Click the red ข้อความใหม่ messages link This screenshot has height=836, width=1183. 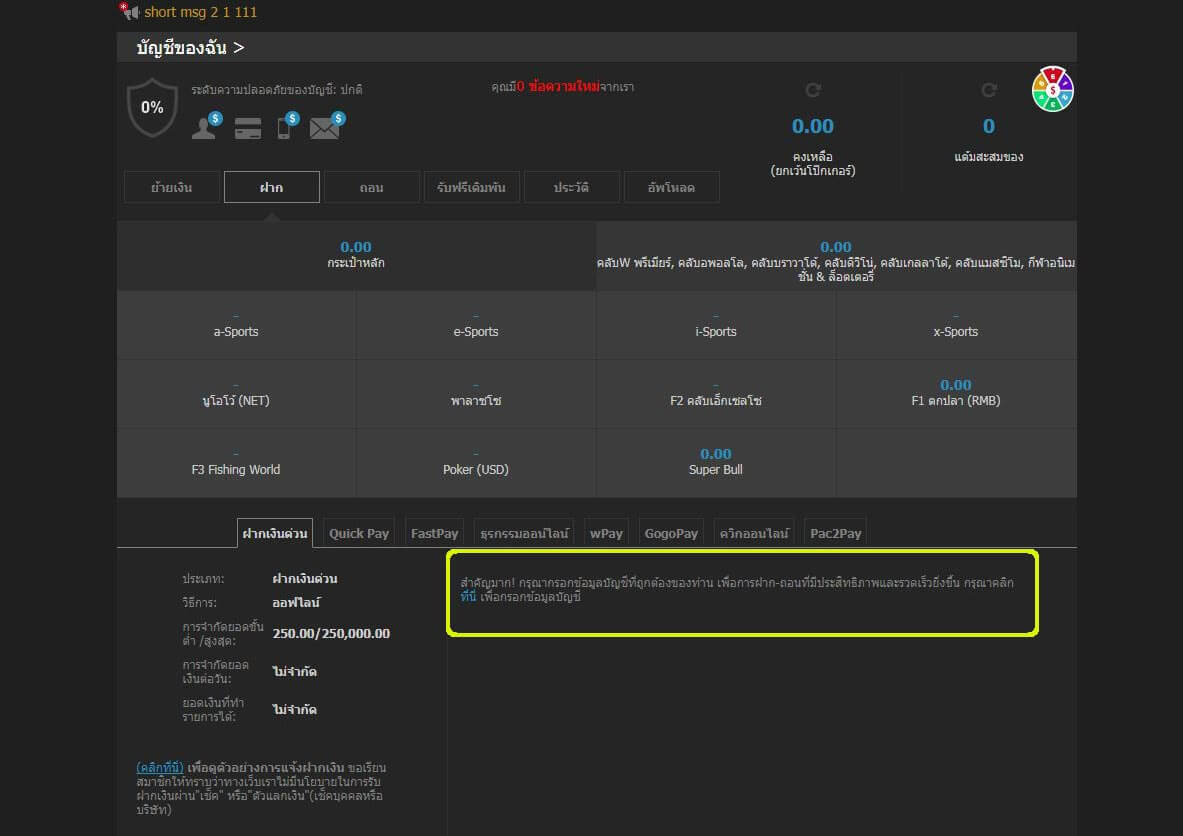pos(559,87)
